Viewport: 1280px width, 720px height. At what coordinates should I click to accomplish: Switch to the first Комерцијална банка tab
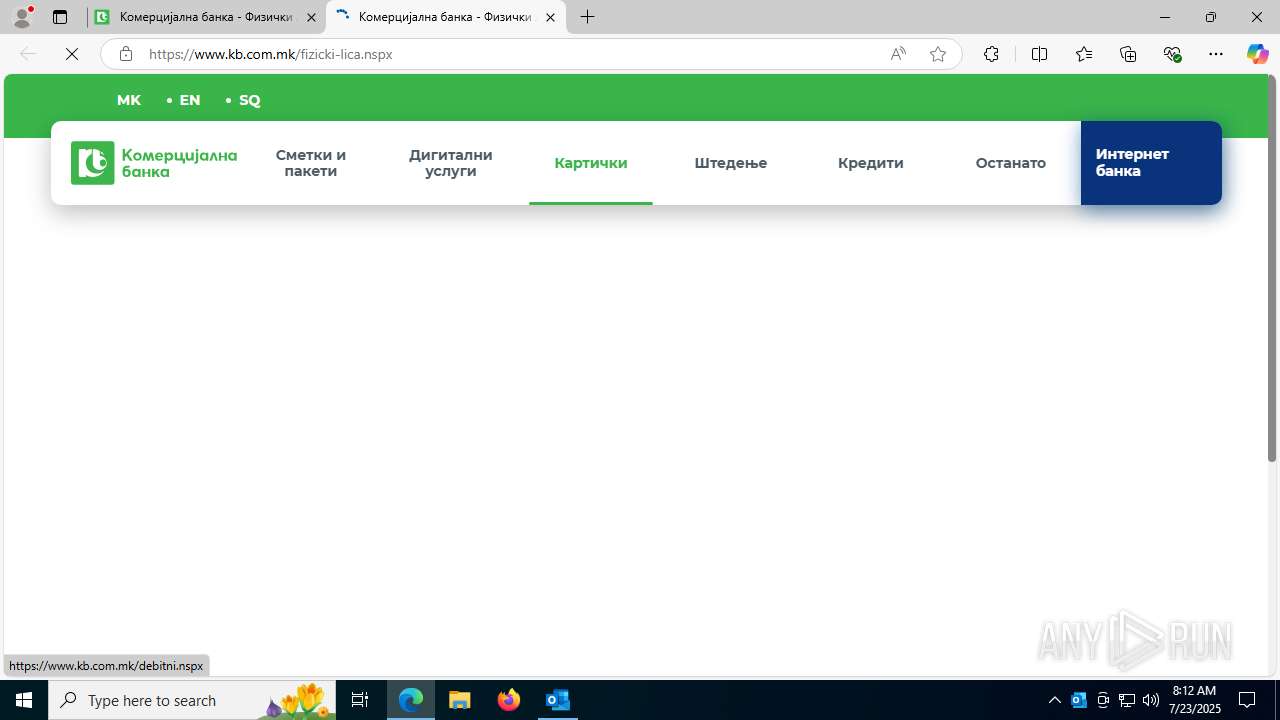tap(206, 17)
